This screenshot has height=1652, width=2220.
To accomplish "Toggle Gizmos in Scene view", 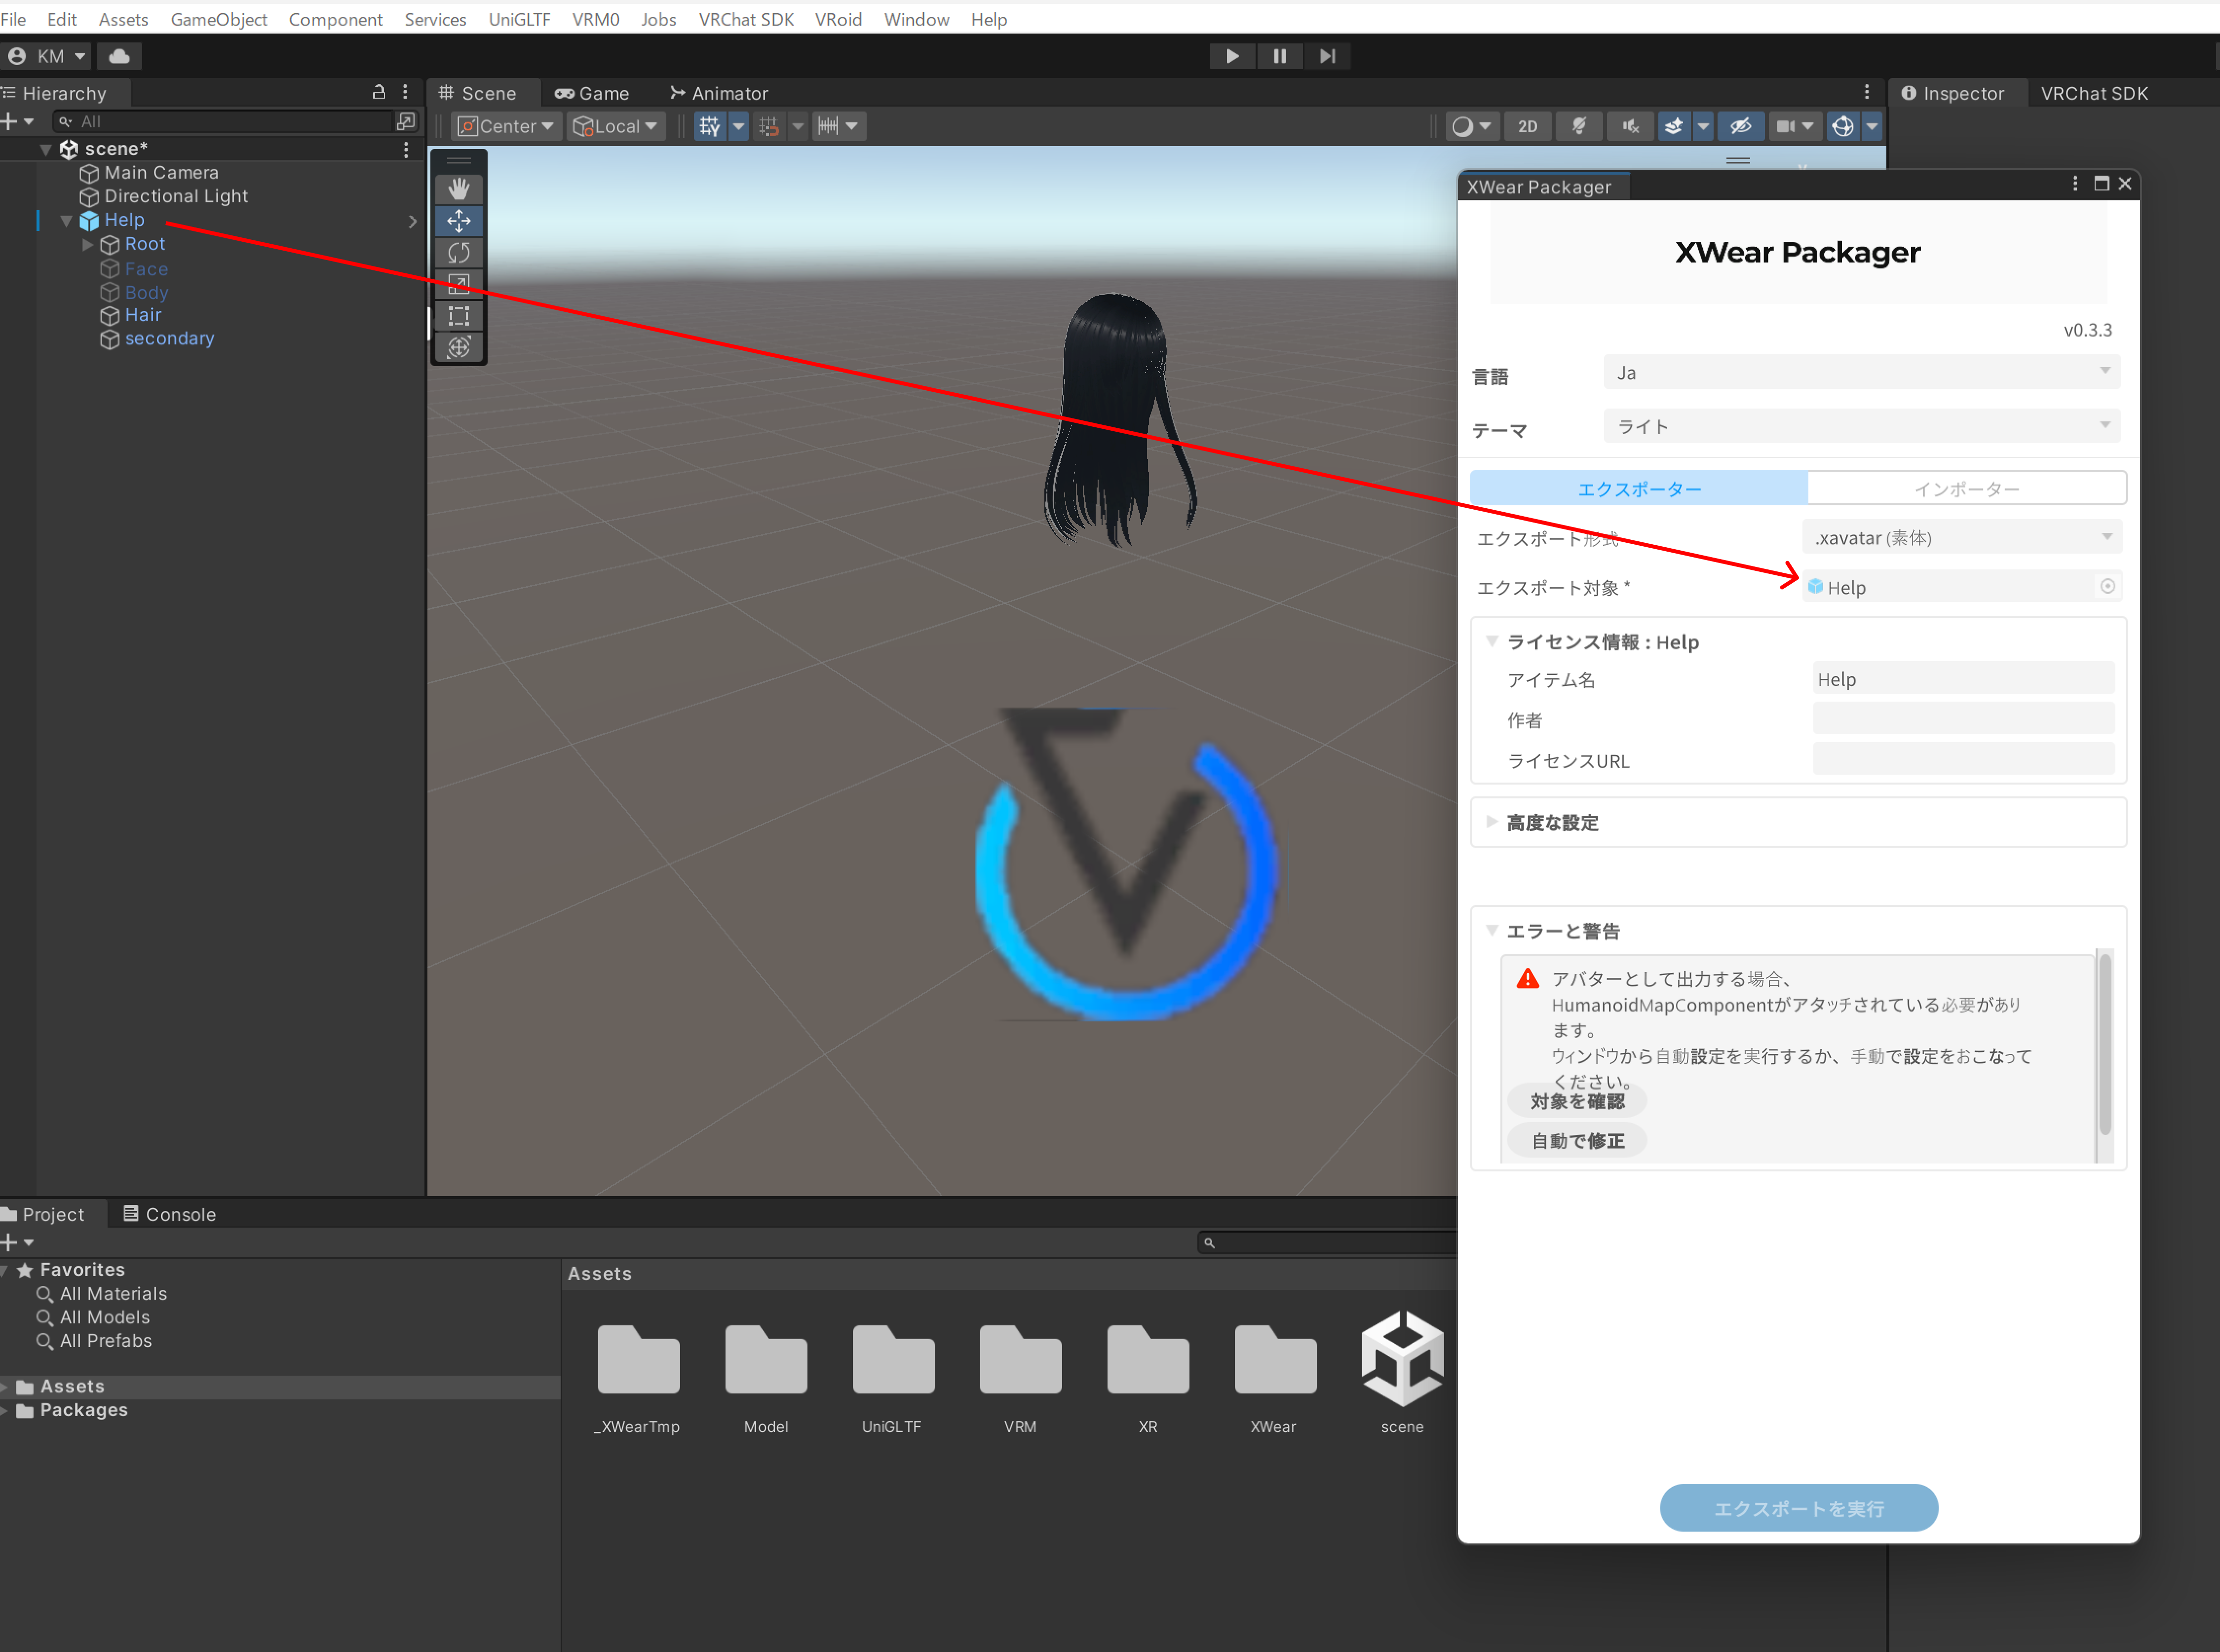I will point(1843,126).
